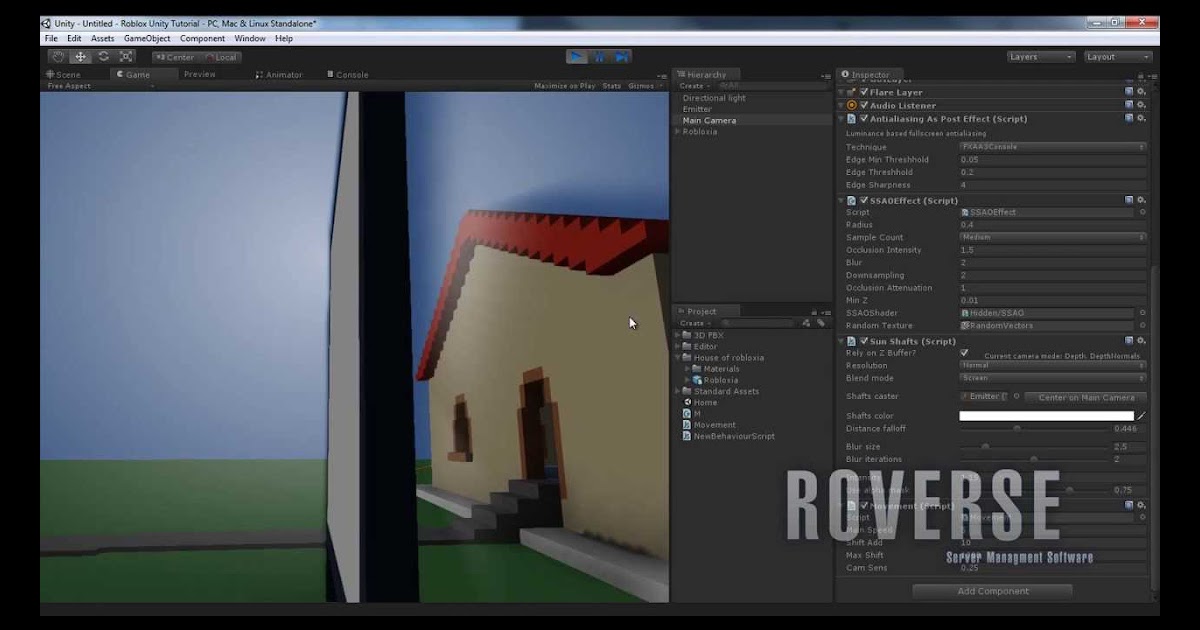Screen dimensions: 1200x630
Task: Click the Play button
Action: coord(577,57)
